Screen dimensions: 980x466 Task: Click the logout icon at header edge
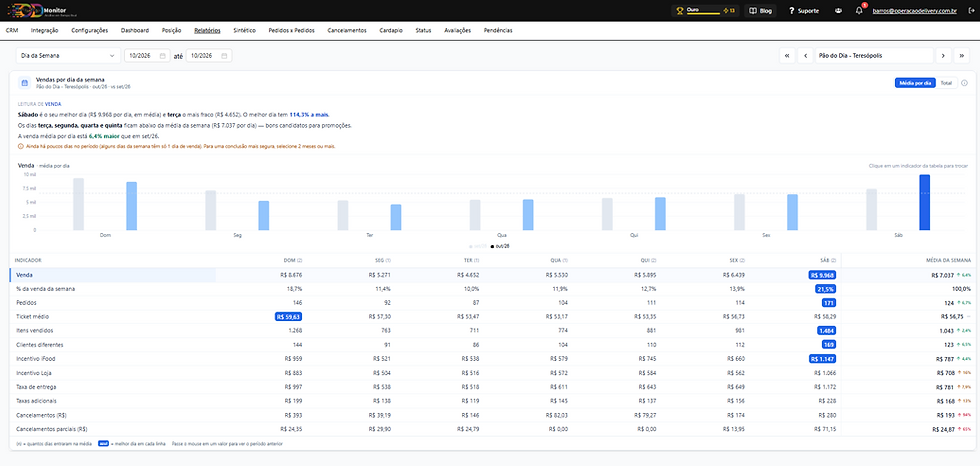coord(971,11)
